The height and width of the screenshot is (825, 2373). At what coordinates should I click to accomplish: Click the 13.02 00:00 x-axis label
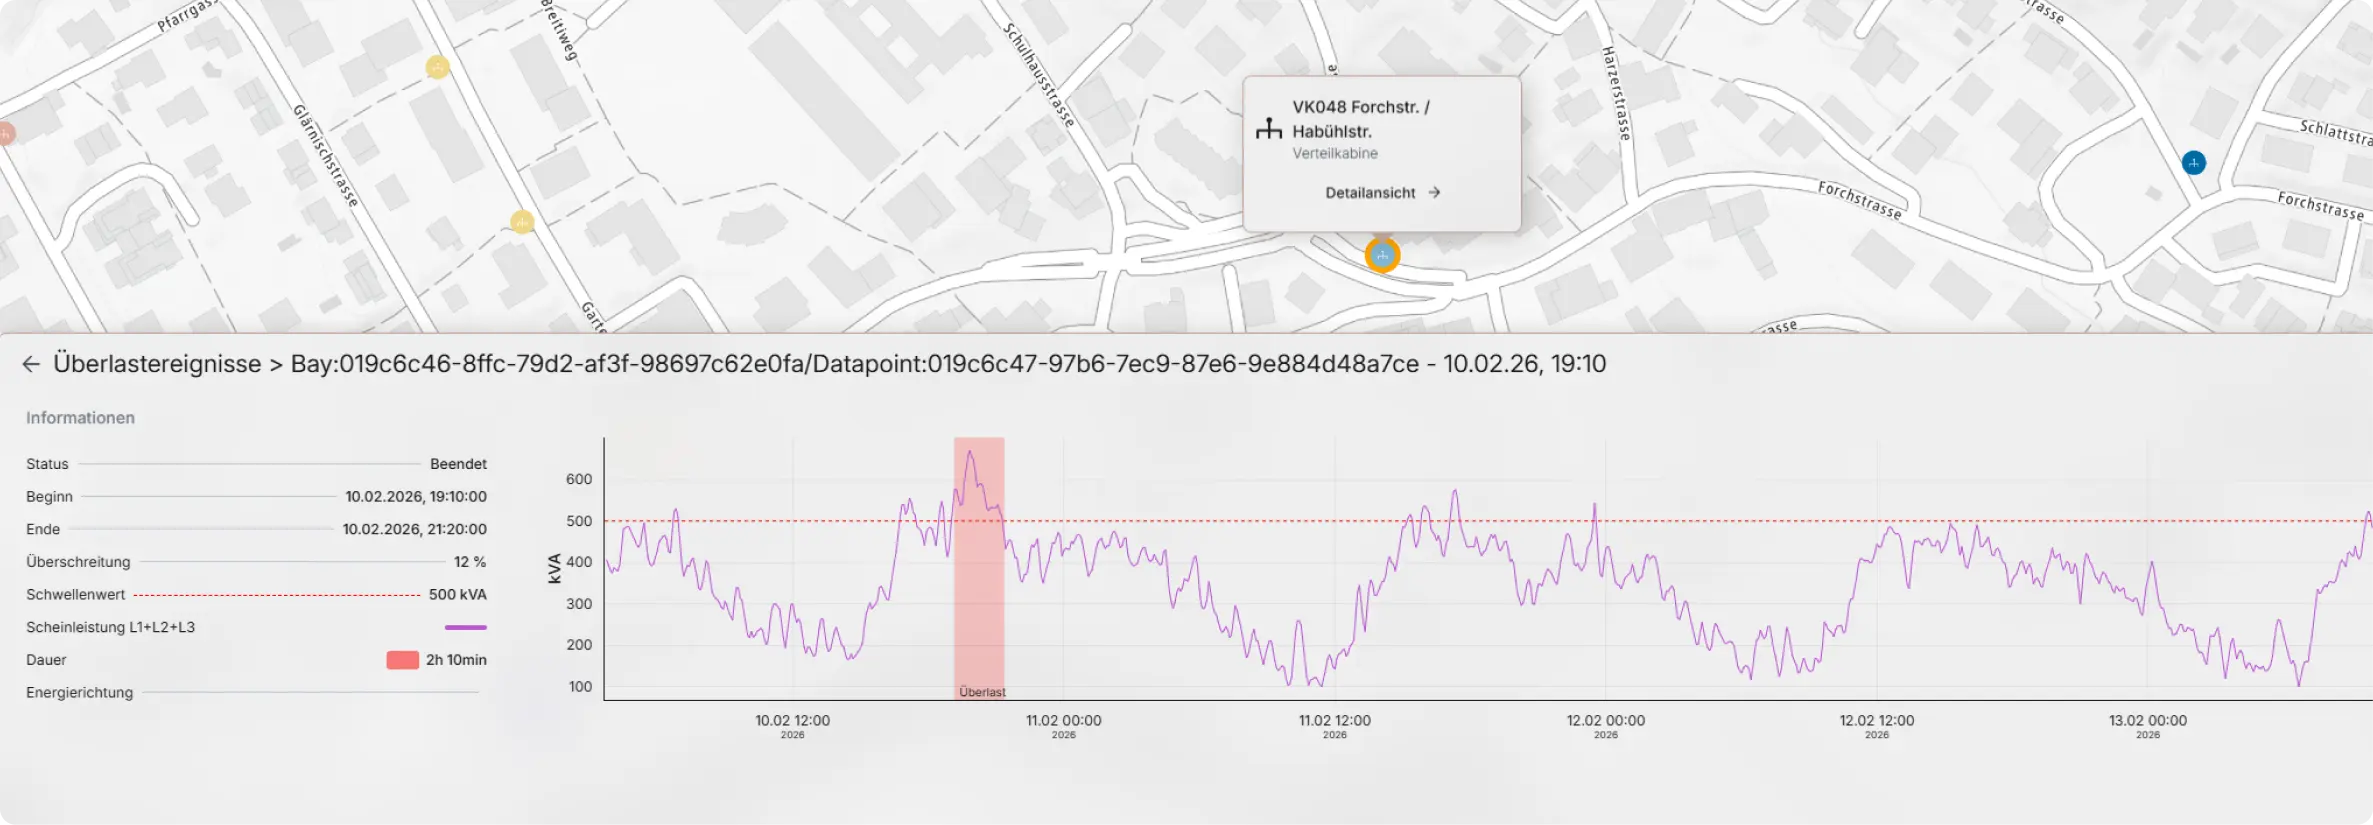point(2147,721)
